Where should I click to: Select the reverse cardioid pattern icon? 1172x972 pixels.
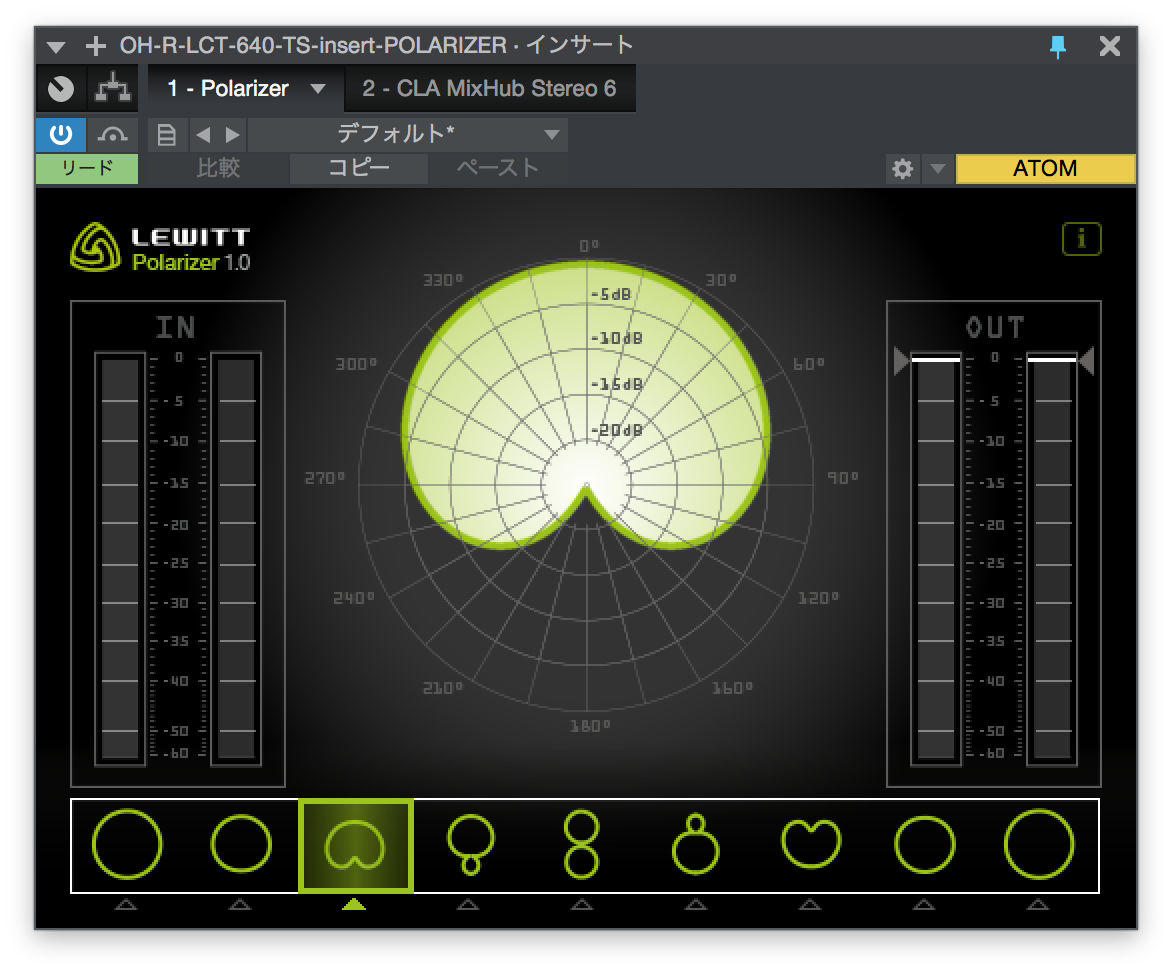pyautogui.click(x=811, y=844)
